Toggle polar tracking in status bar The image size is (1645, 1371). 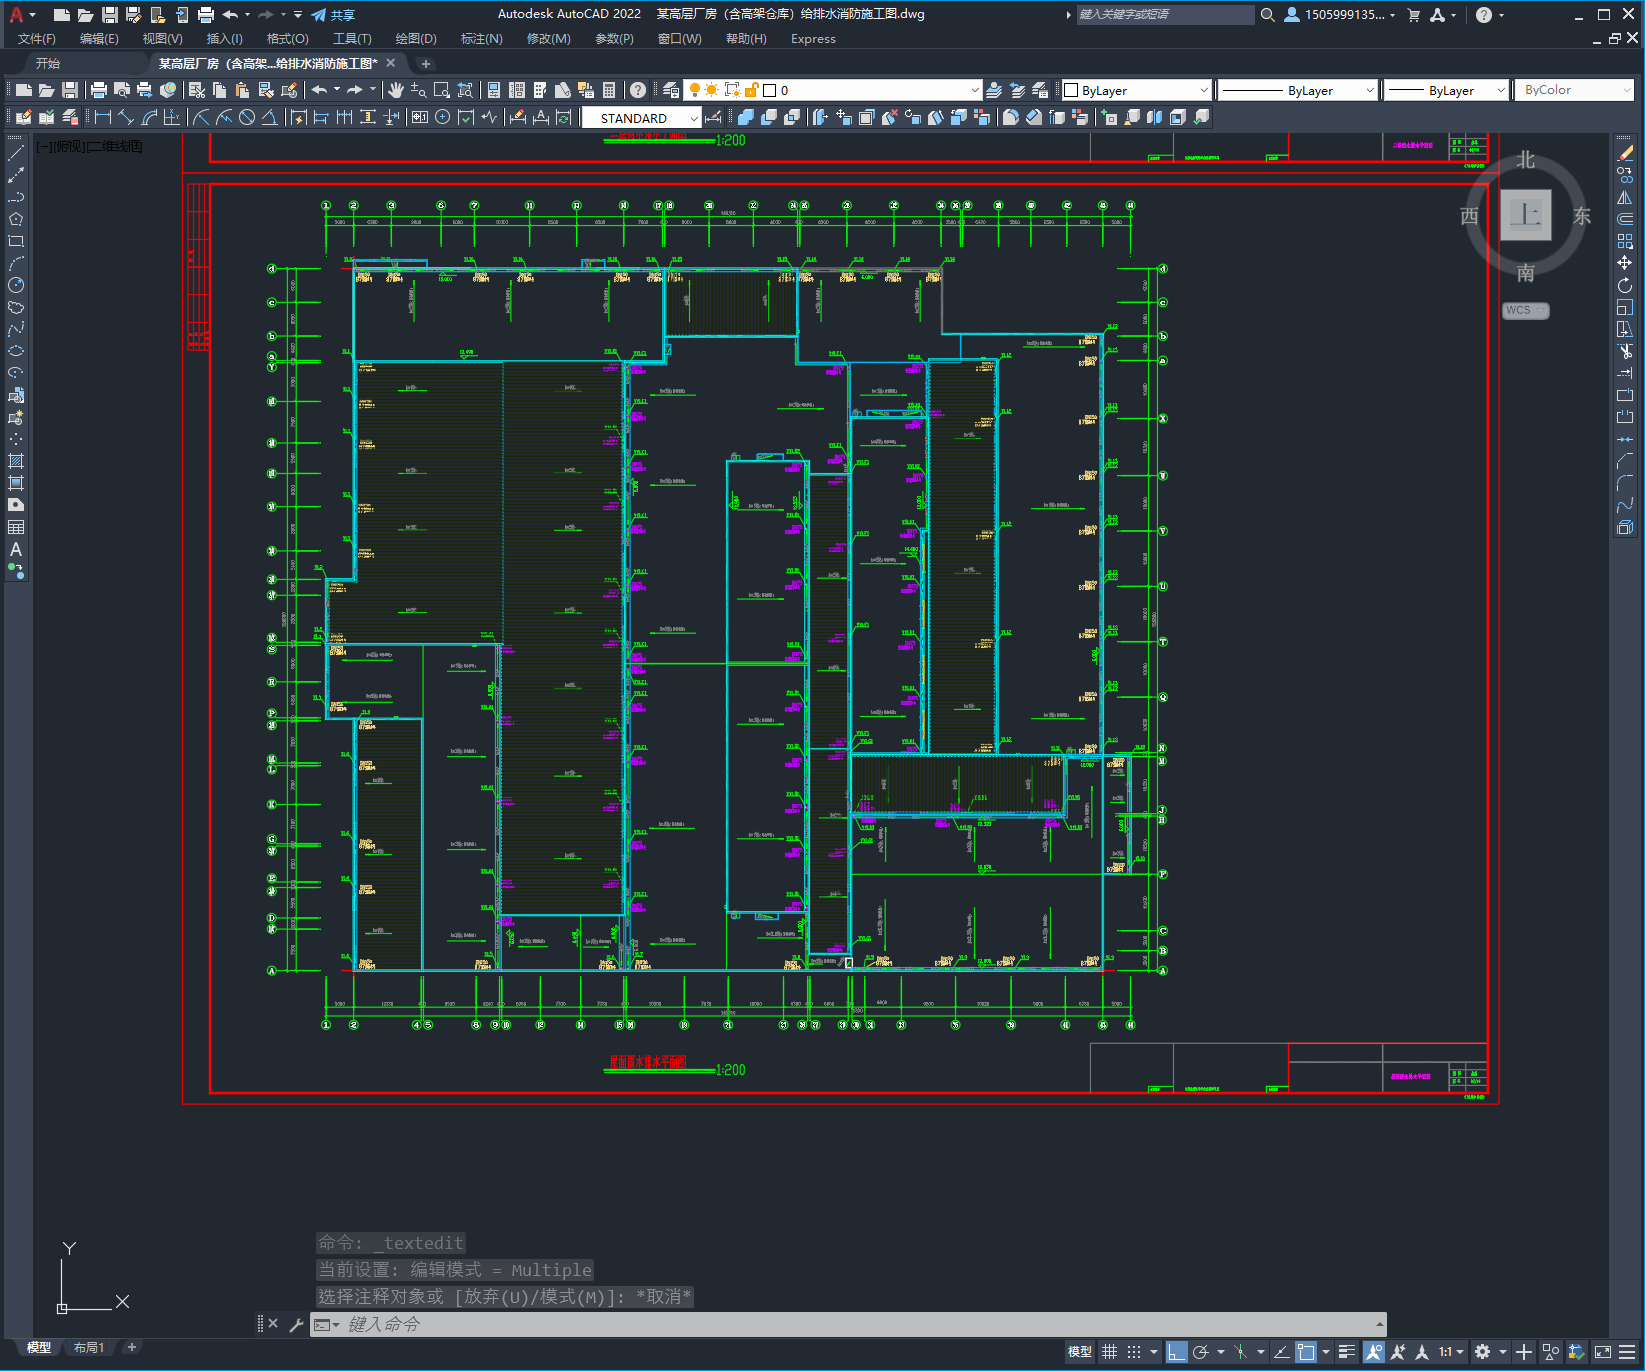(1200, 1352)
